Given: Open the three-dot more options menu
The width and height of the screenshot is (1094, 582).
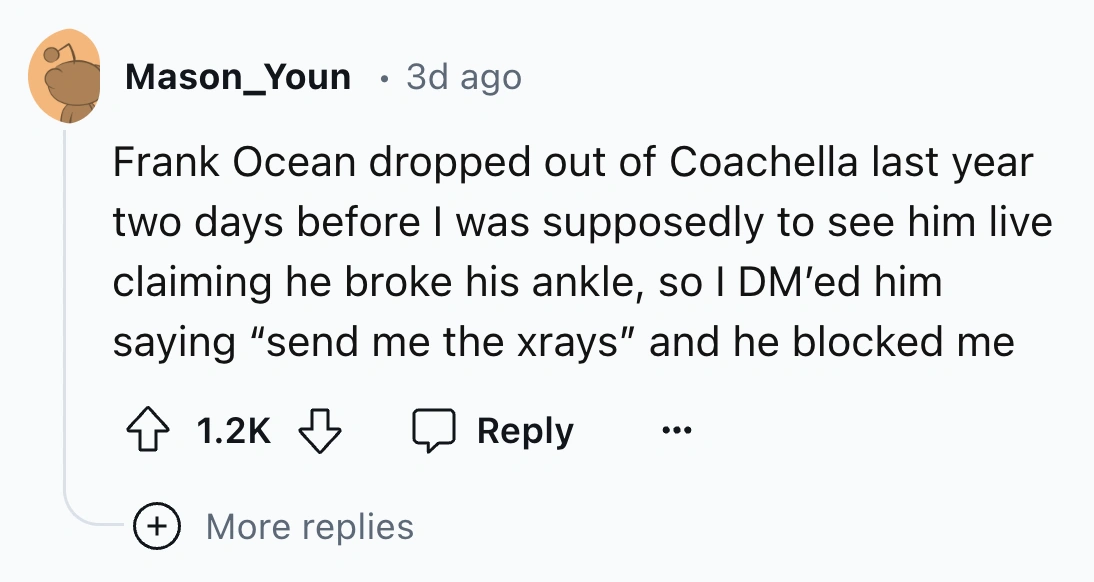Looking at the screenshot, I should pos(676,431).
